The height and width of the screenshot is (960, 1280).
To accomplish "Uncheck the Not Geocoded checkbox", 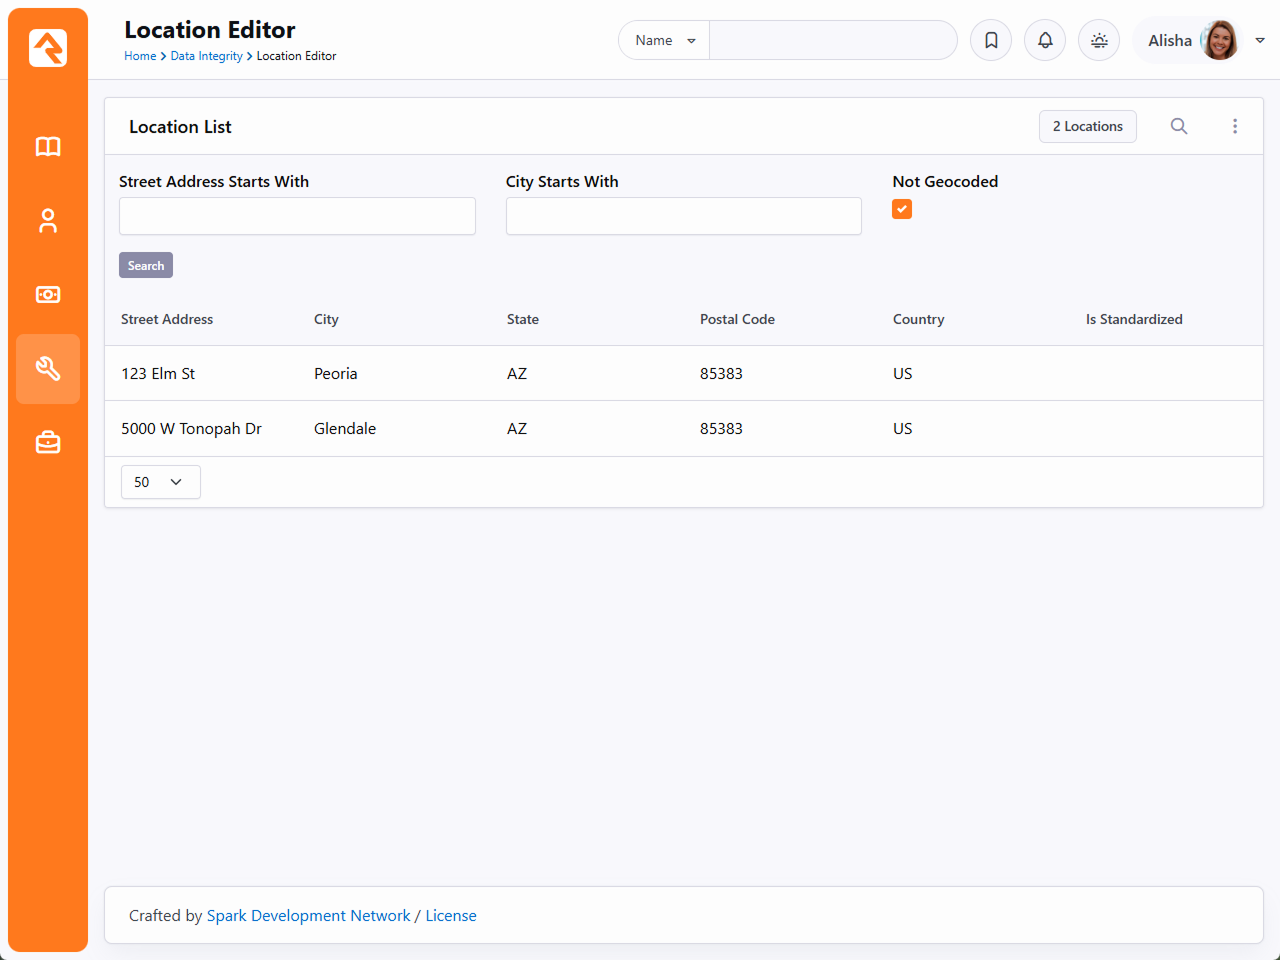I will (902, 209).
